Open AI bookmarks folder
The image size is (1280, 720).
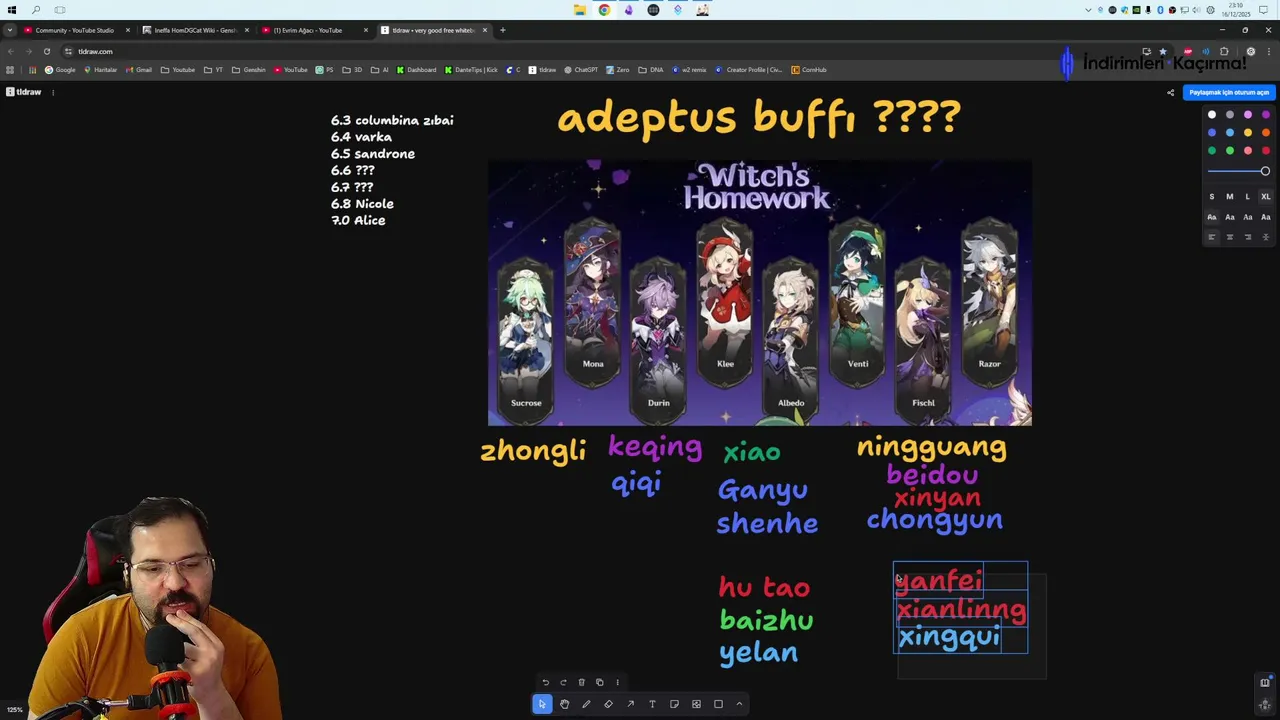pyautogui.click(x=380, y=70)
